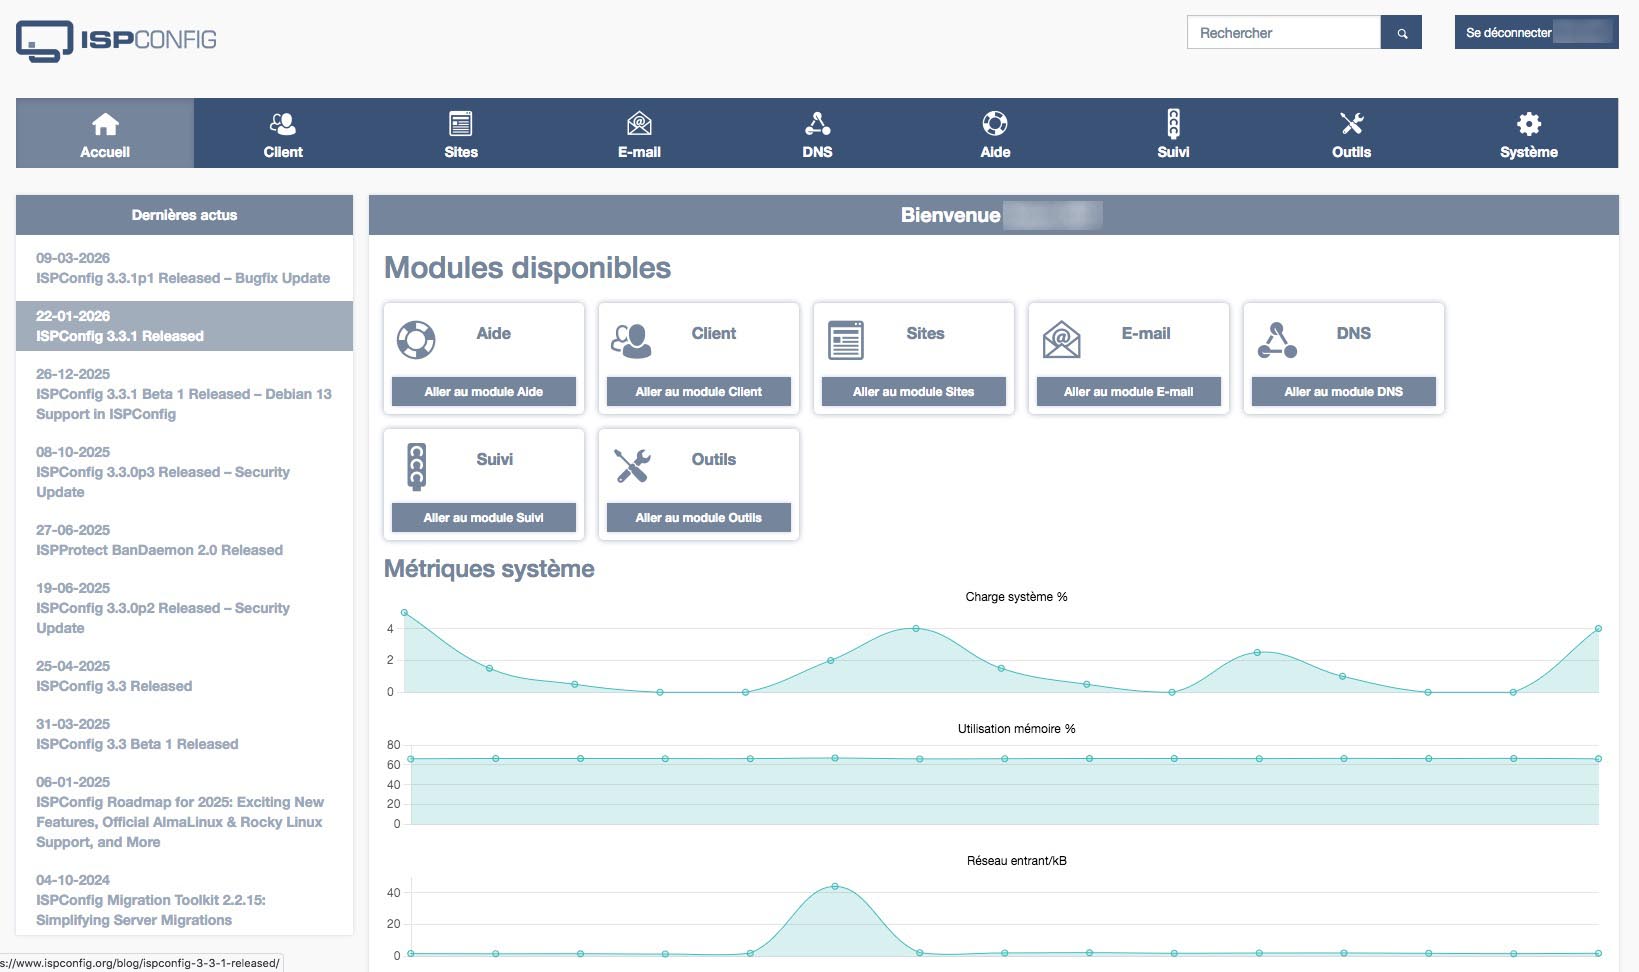
Task: Click Aller au module Suivi button
Action: 484,518
